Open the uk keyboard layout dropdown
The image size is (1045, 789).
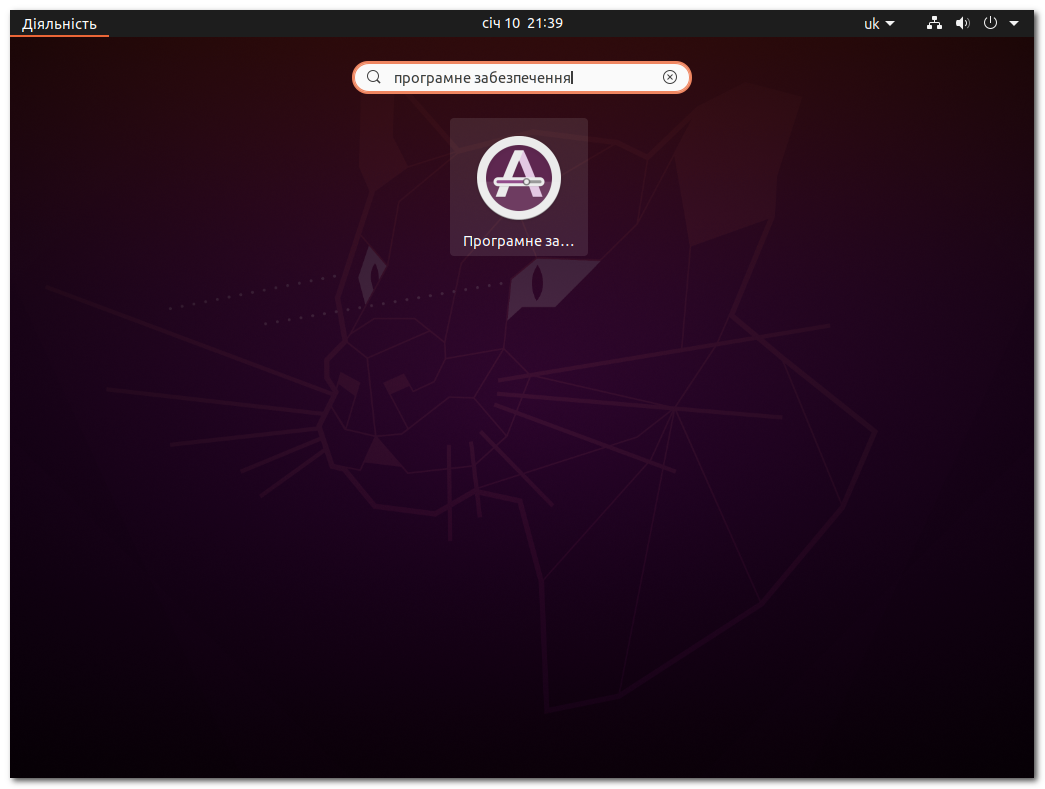(x=878, y=22)
